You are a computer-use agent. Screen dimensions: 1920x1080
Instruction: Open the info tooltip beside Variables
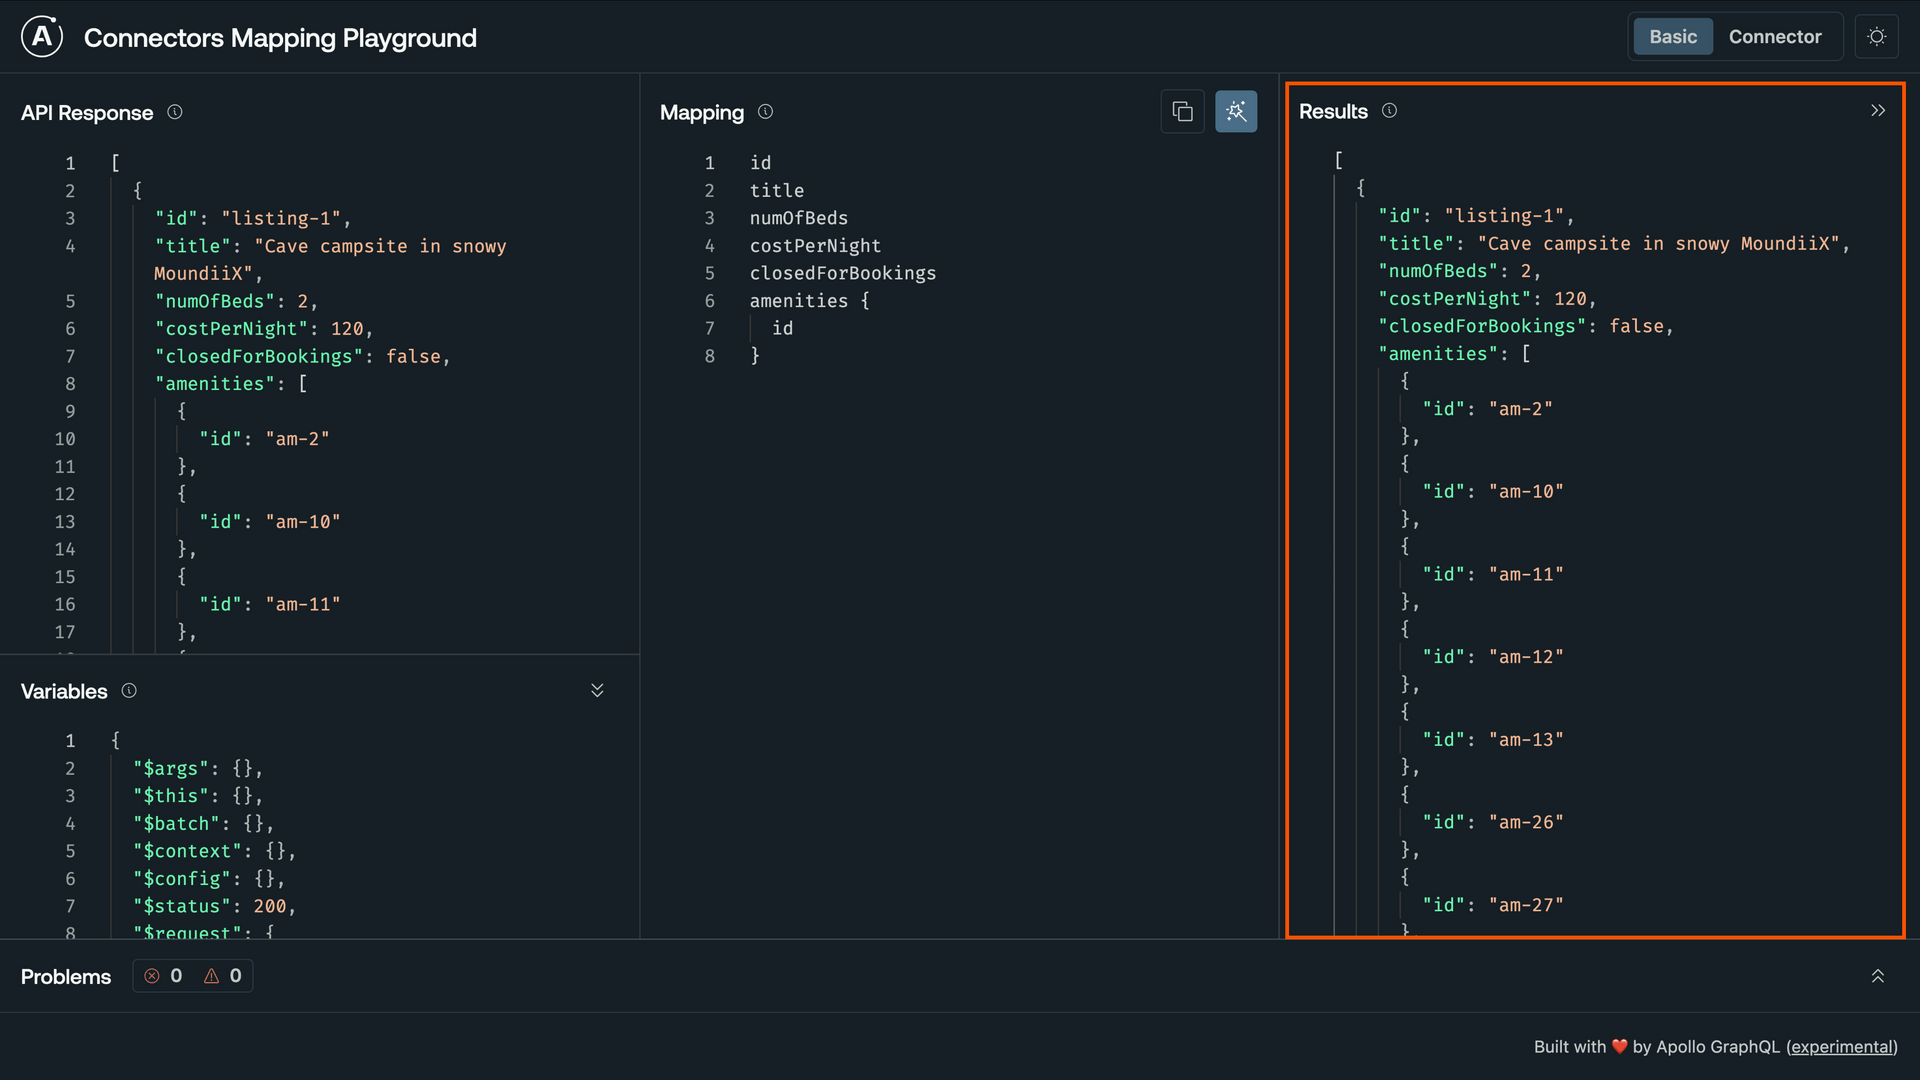(x=129, y=690)
